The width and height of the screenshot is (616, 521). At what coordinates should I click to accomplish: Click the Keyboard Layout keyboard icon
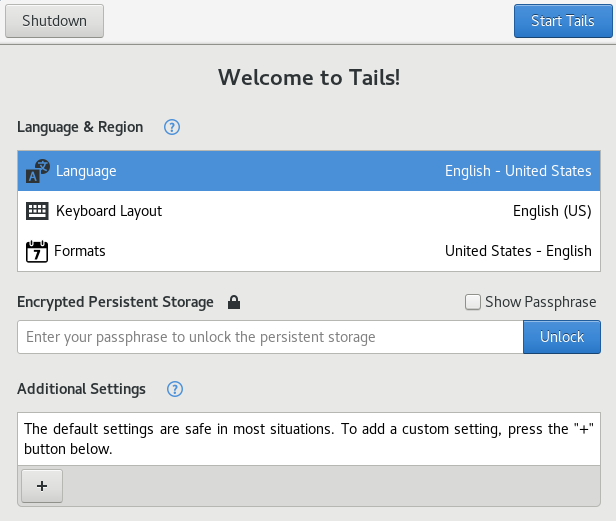pyautogui.click(x=37, y=211)
